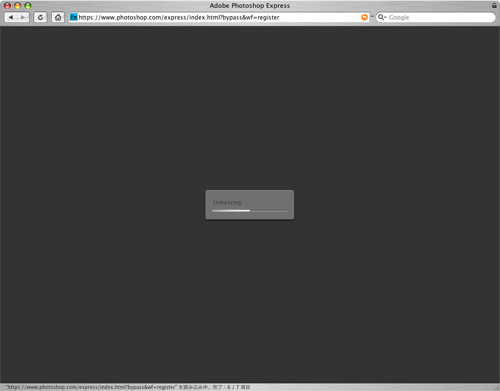Click the orange icon in the address bar
Viewport: 500px width, 391px height.
coord(365,17)
